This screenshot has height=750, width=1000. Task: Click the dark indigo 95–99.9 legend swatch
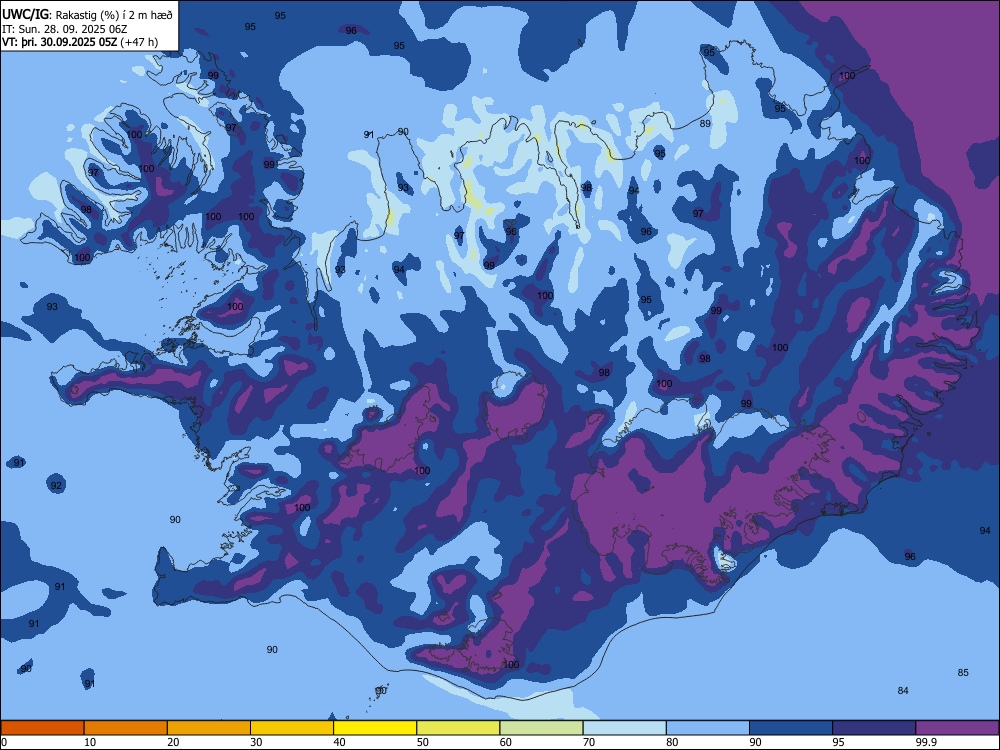point(874,728)
